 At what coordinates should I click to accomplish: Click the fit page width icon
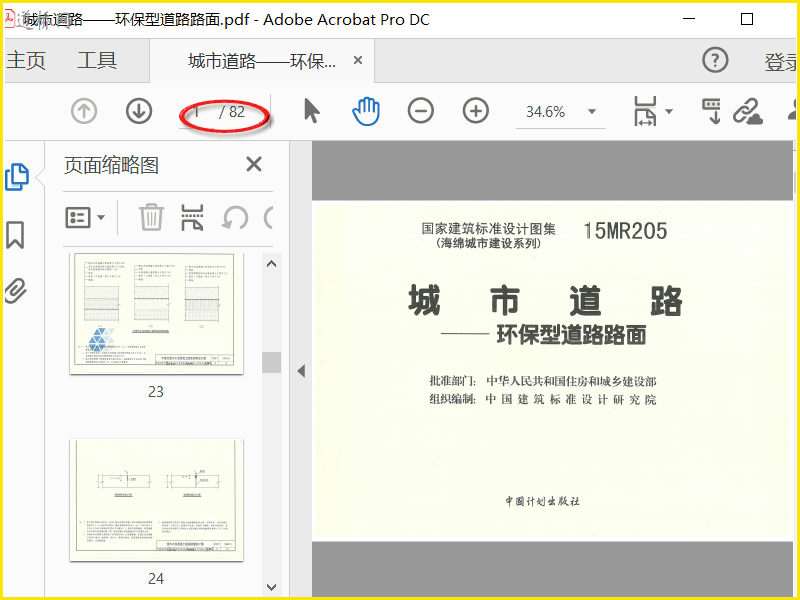[645, 111]
